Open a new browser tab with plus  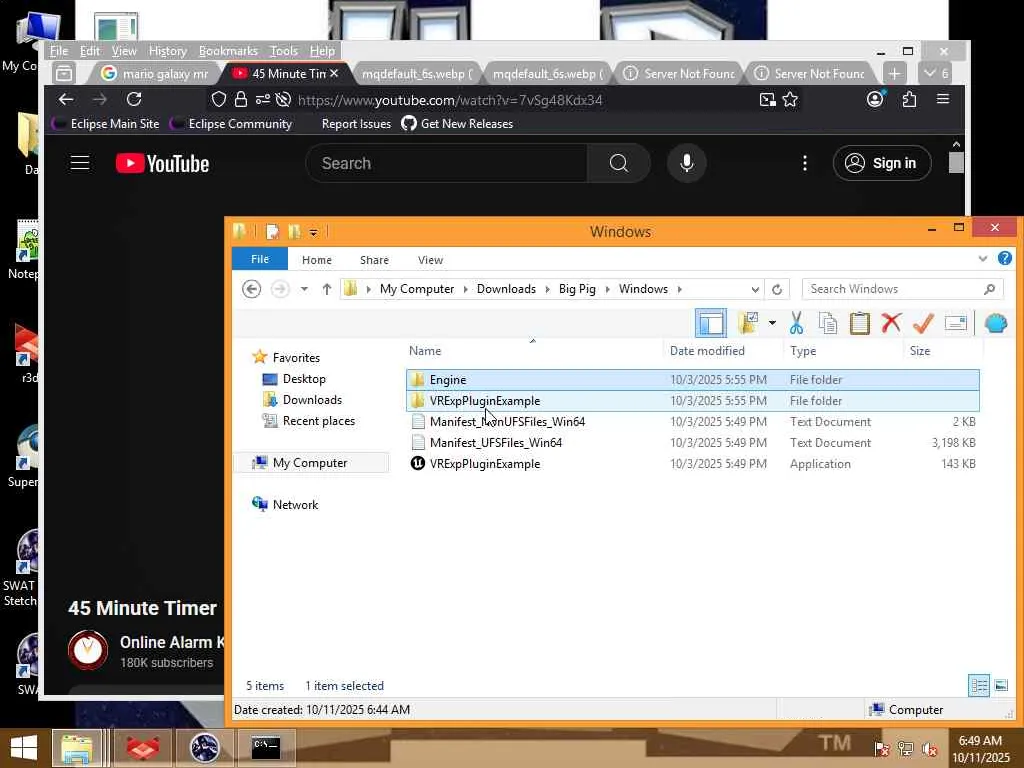[x=894, y=73]
